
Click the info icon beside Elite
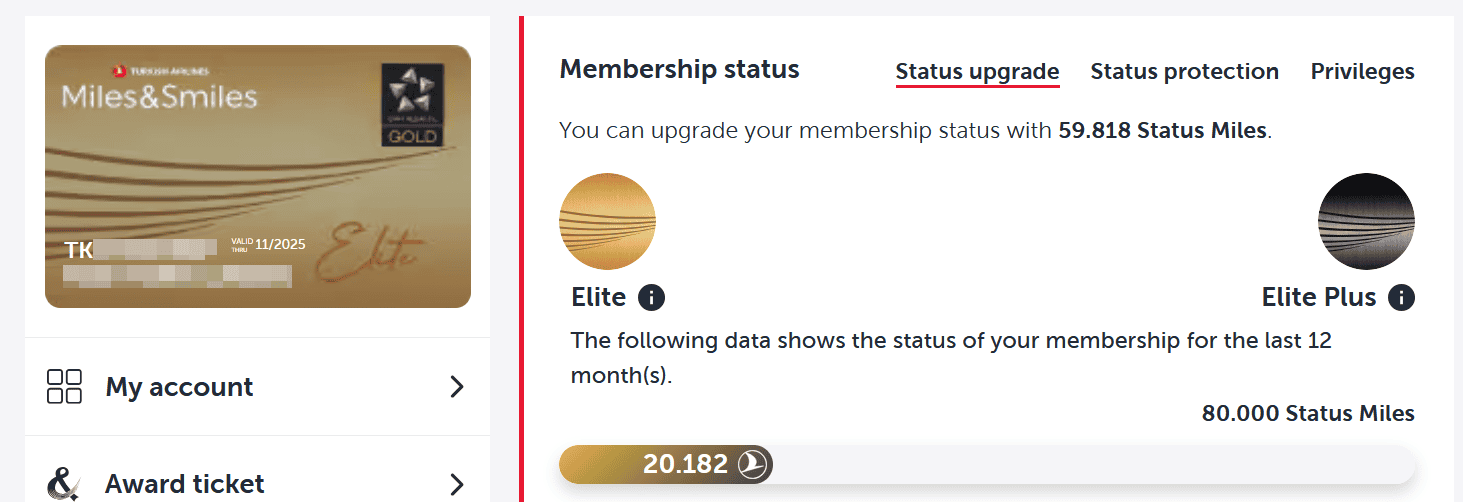[x=651, y=297]
